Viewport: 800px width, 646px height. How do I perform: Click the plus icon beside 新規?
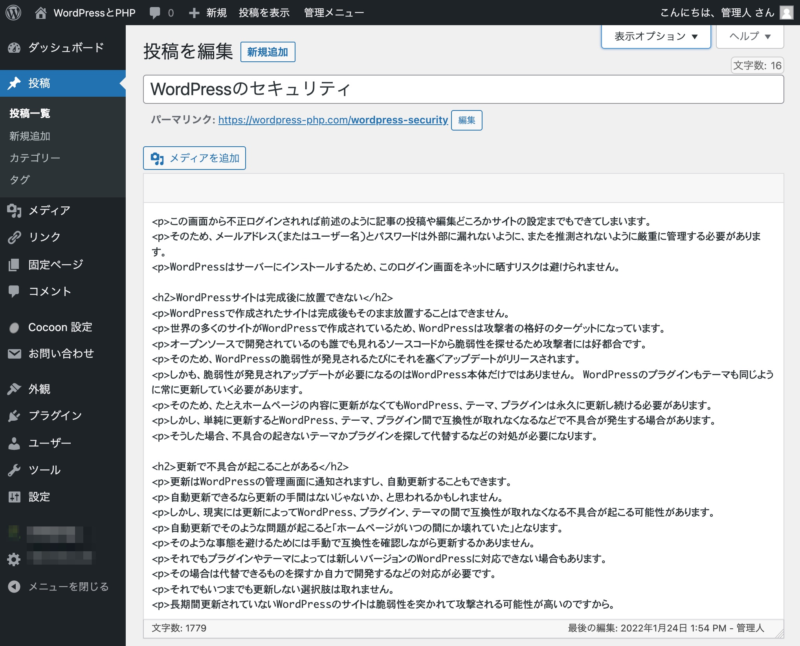coord(194,13)
